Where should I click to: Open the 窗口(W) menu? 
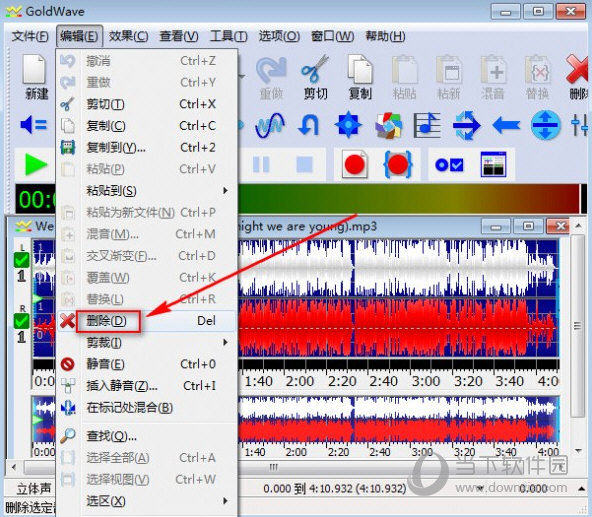tap(332, 36)
